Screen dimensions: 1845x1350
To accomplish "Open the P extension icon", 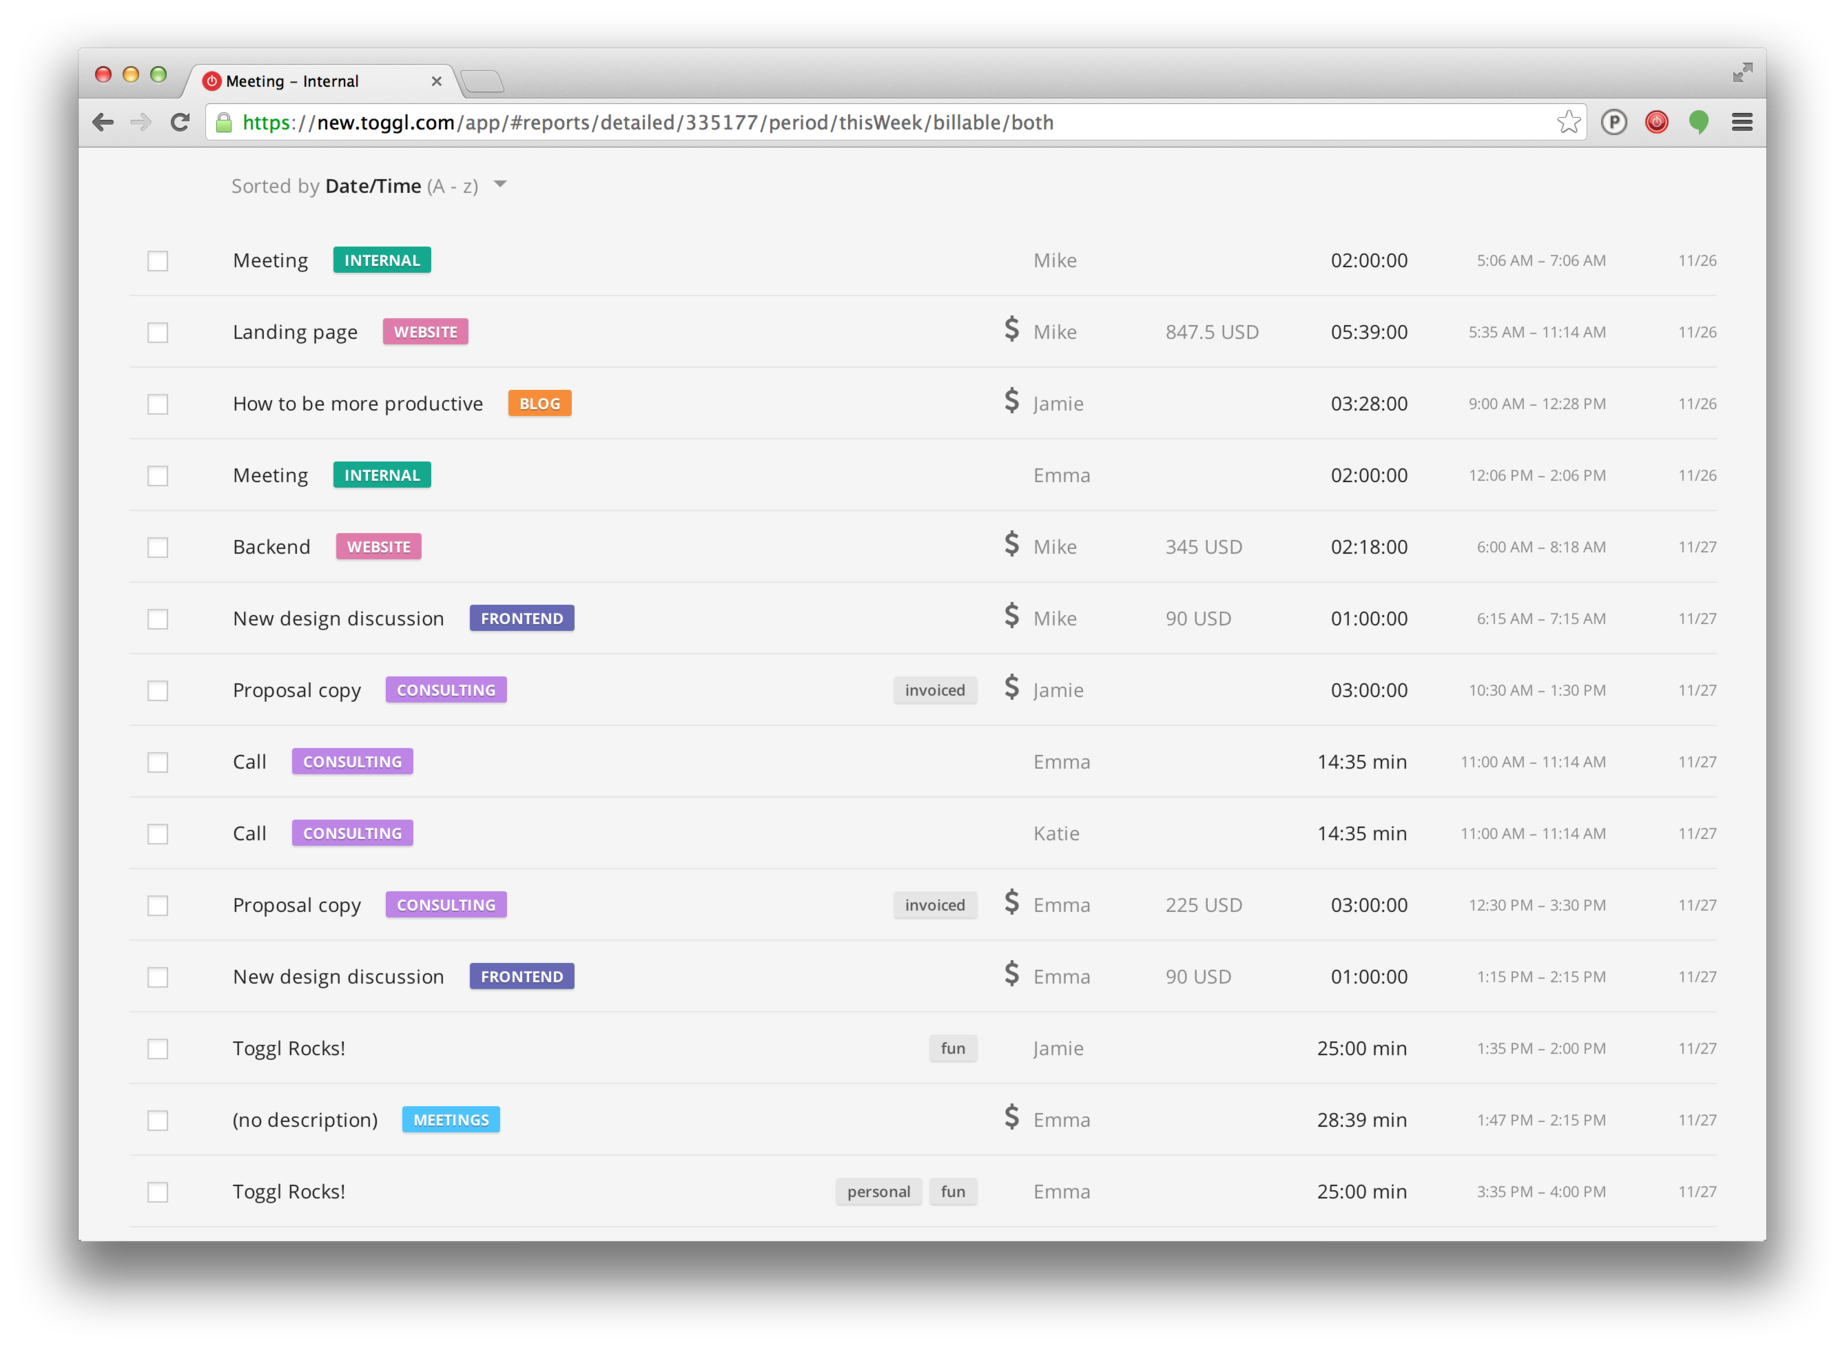I will (1613, 122).
